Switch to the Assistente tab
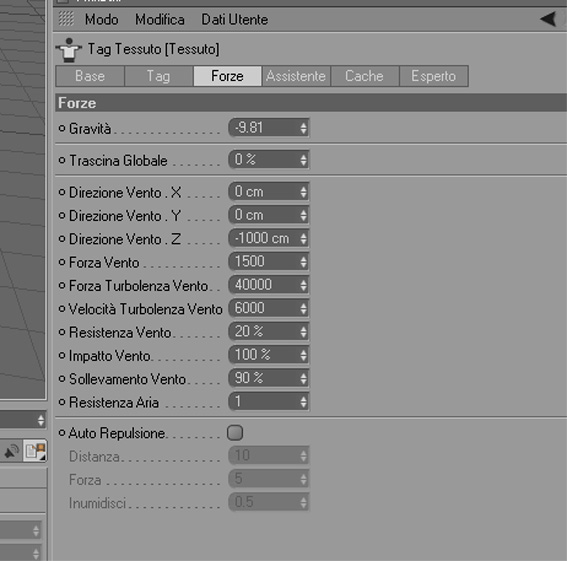567x561 pixels. [x=296, y=76]
